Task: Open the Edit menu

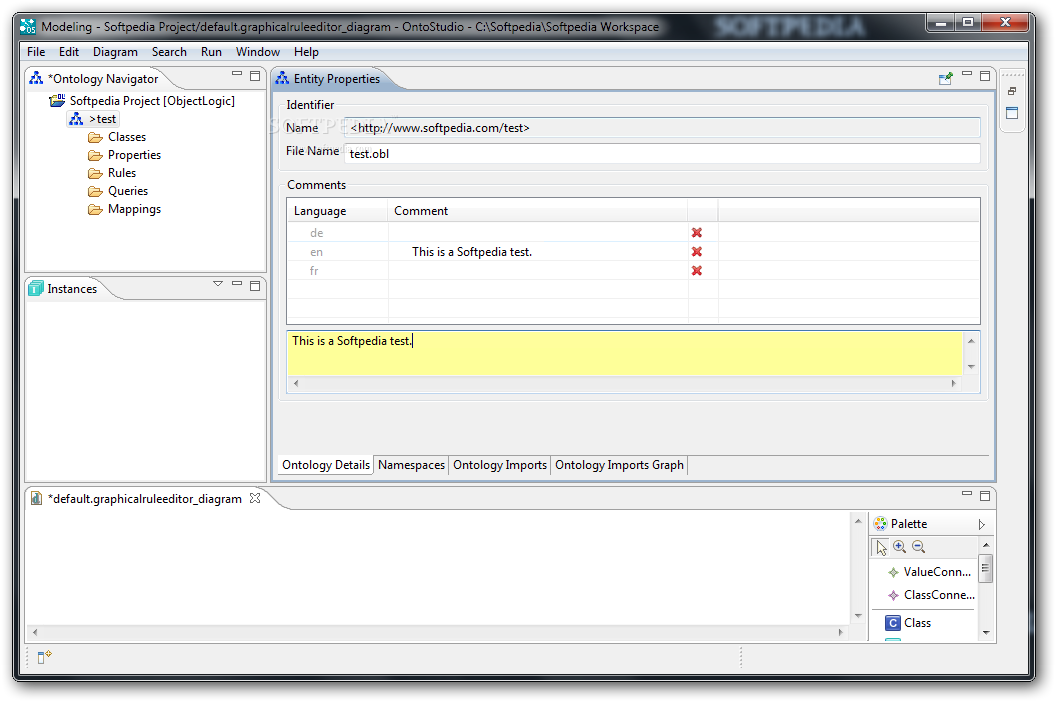Action: tap(69, 52)
